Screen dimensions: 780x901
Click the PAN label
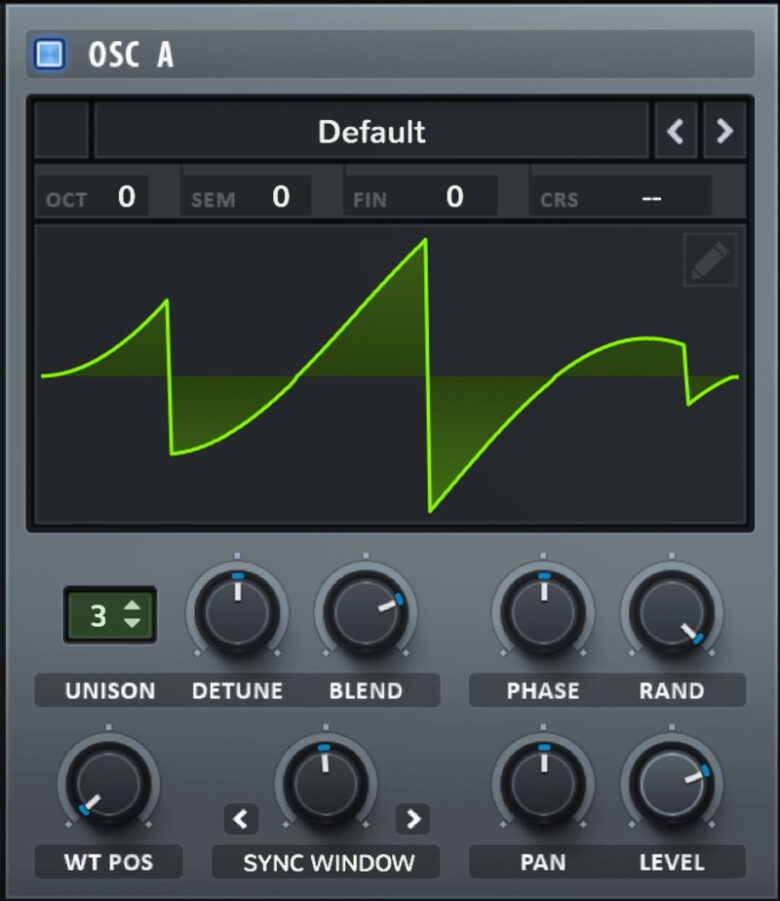tap(543, 862)
